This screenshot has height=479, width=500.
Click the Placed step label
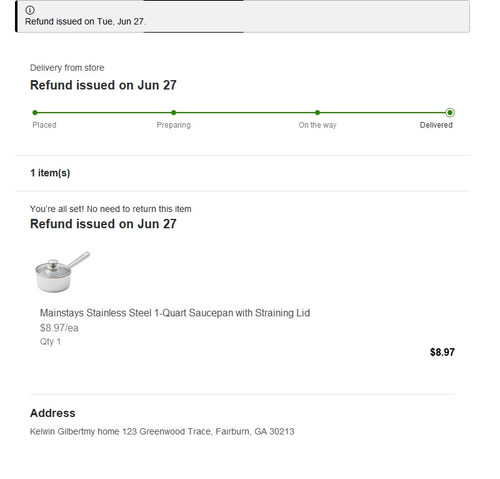[x=44, y=125]
